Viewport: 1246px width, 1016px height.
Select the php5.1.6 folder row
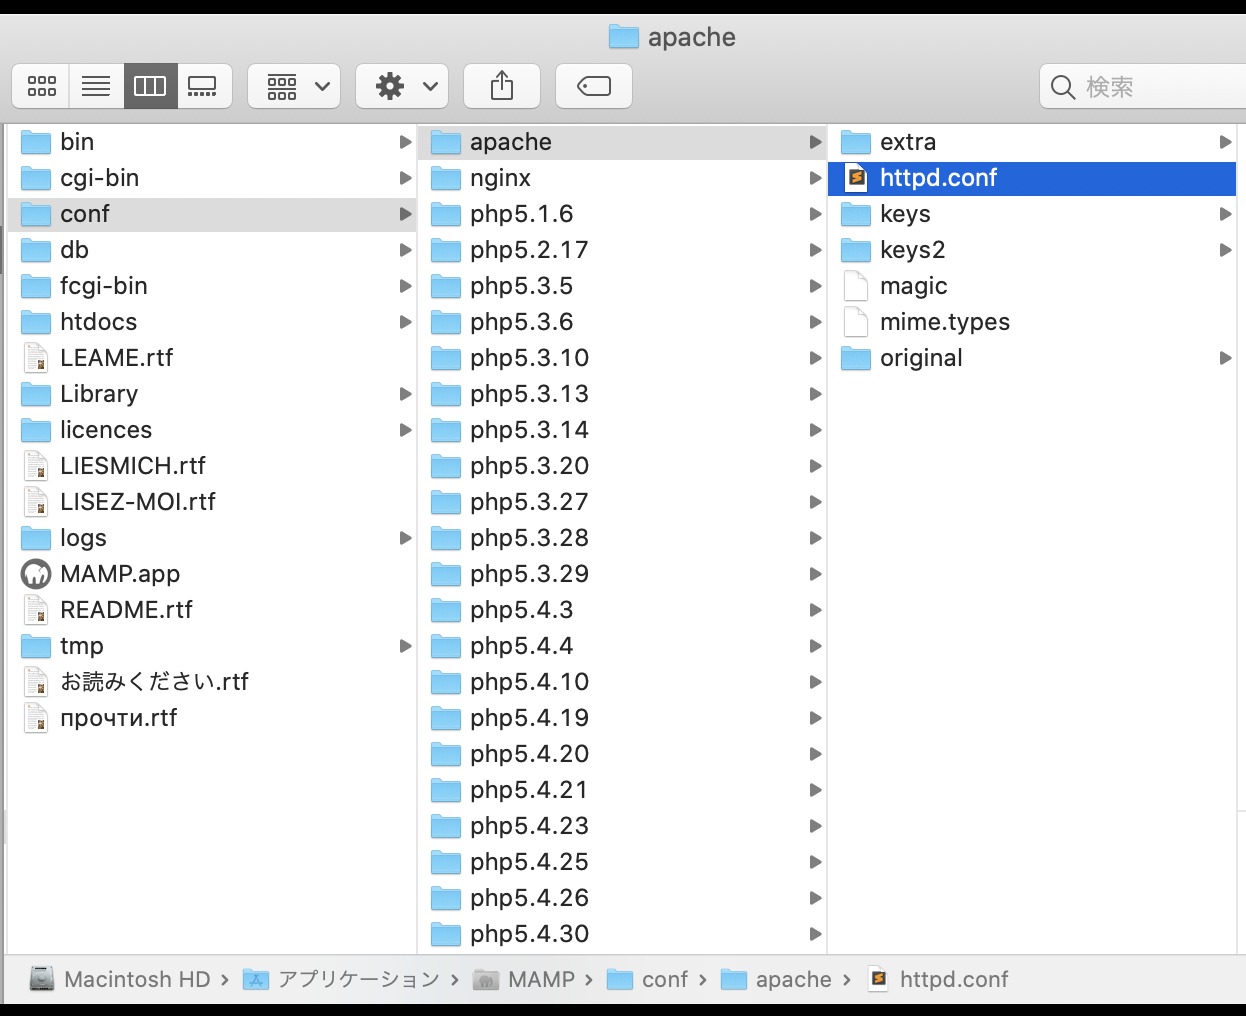[622, 214]
